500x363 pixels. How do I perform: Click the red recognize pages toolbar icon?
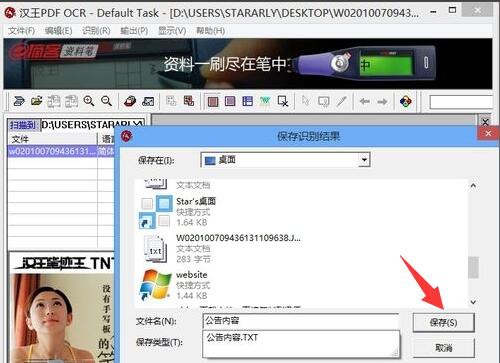click(189, 101)
